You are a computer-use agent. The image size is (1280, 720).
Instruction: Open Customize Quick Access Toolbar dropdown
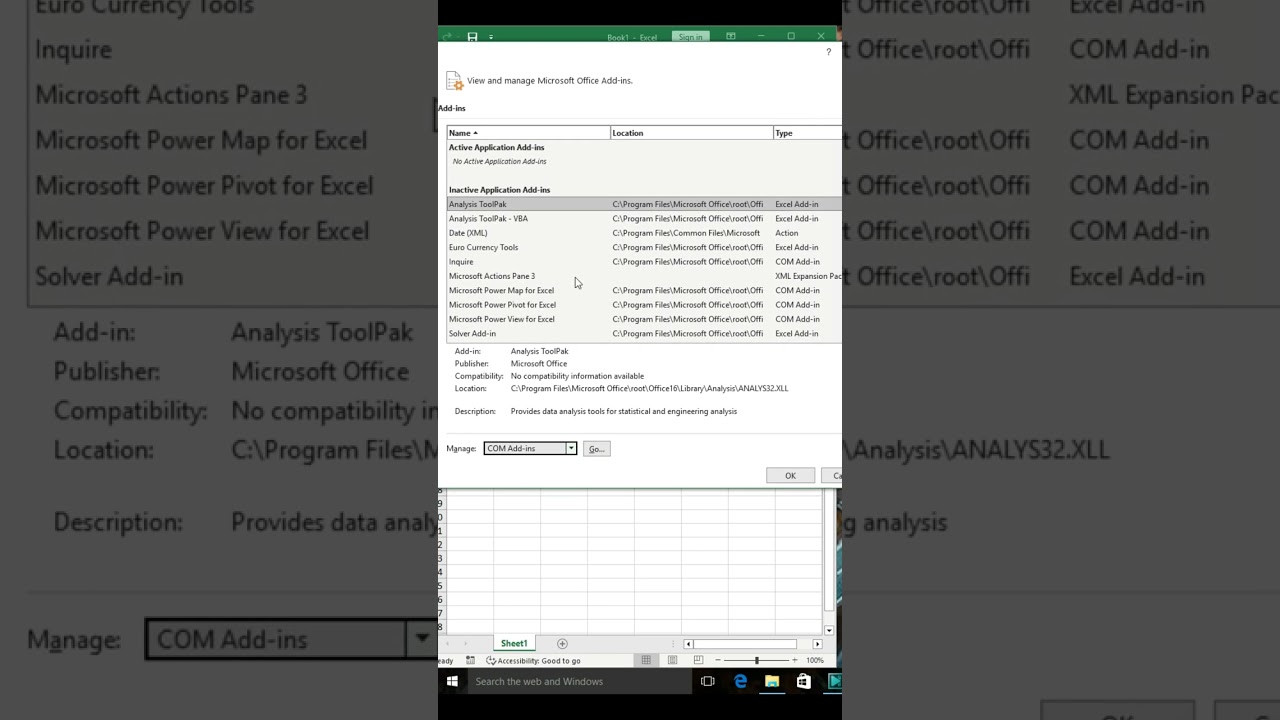coord(491,37)
